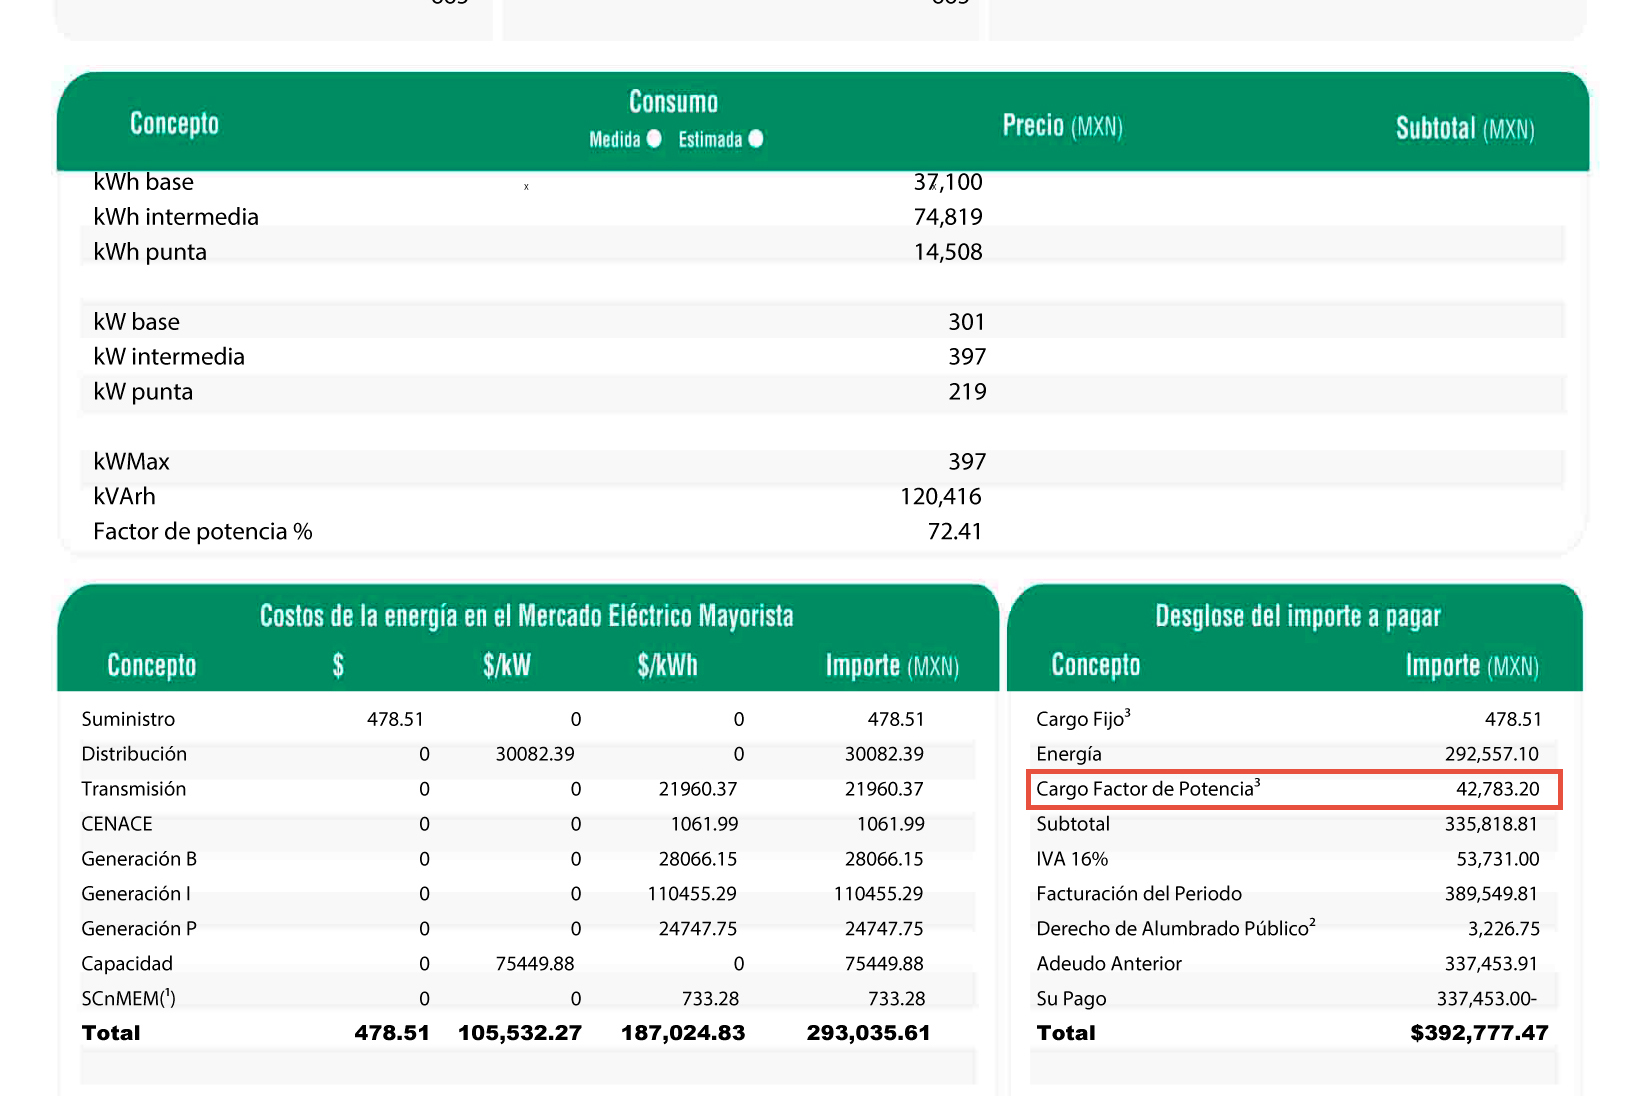The height and width of the screenshot is (1096, 1650).
Task: Click the Adeudo Anterior amount 337,453.91
Action: (1492, 964)
